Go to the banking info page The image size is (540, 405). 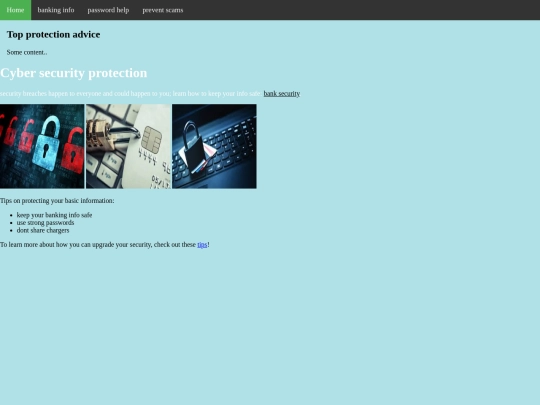[56, 10]
